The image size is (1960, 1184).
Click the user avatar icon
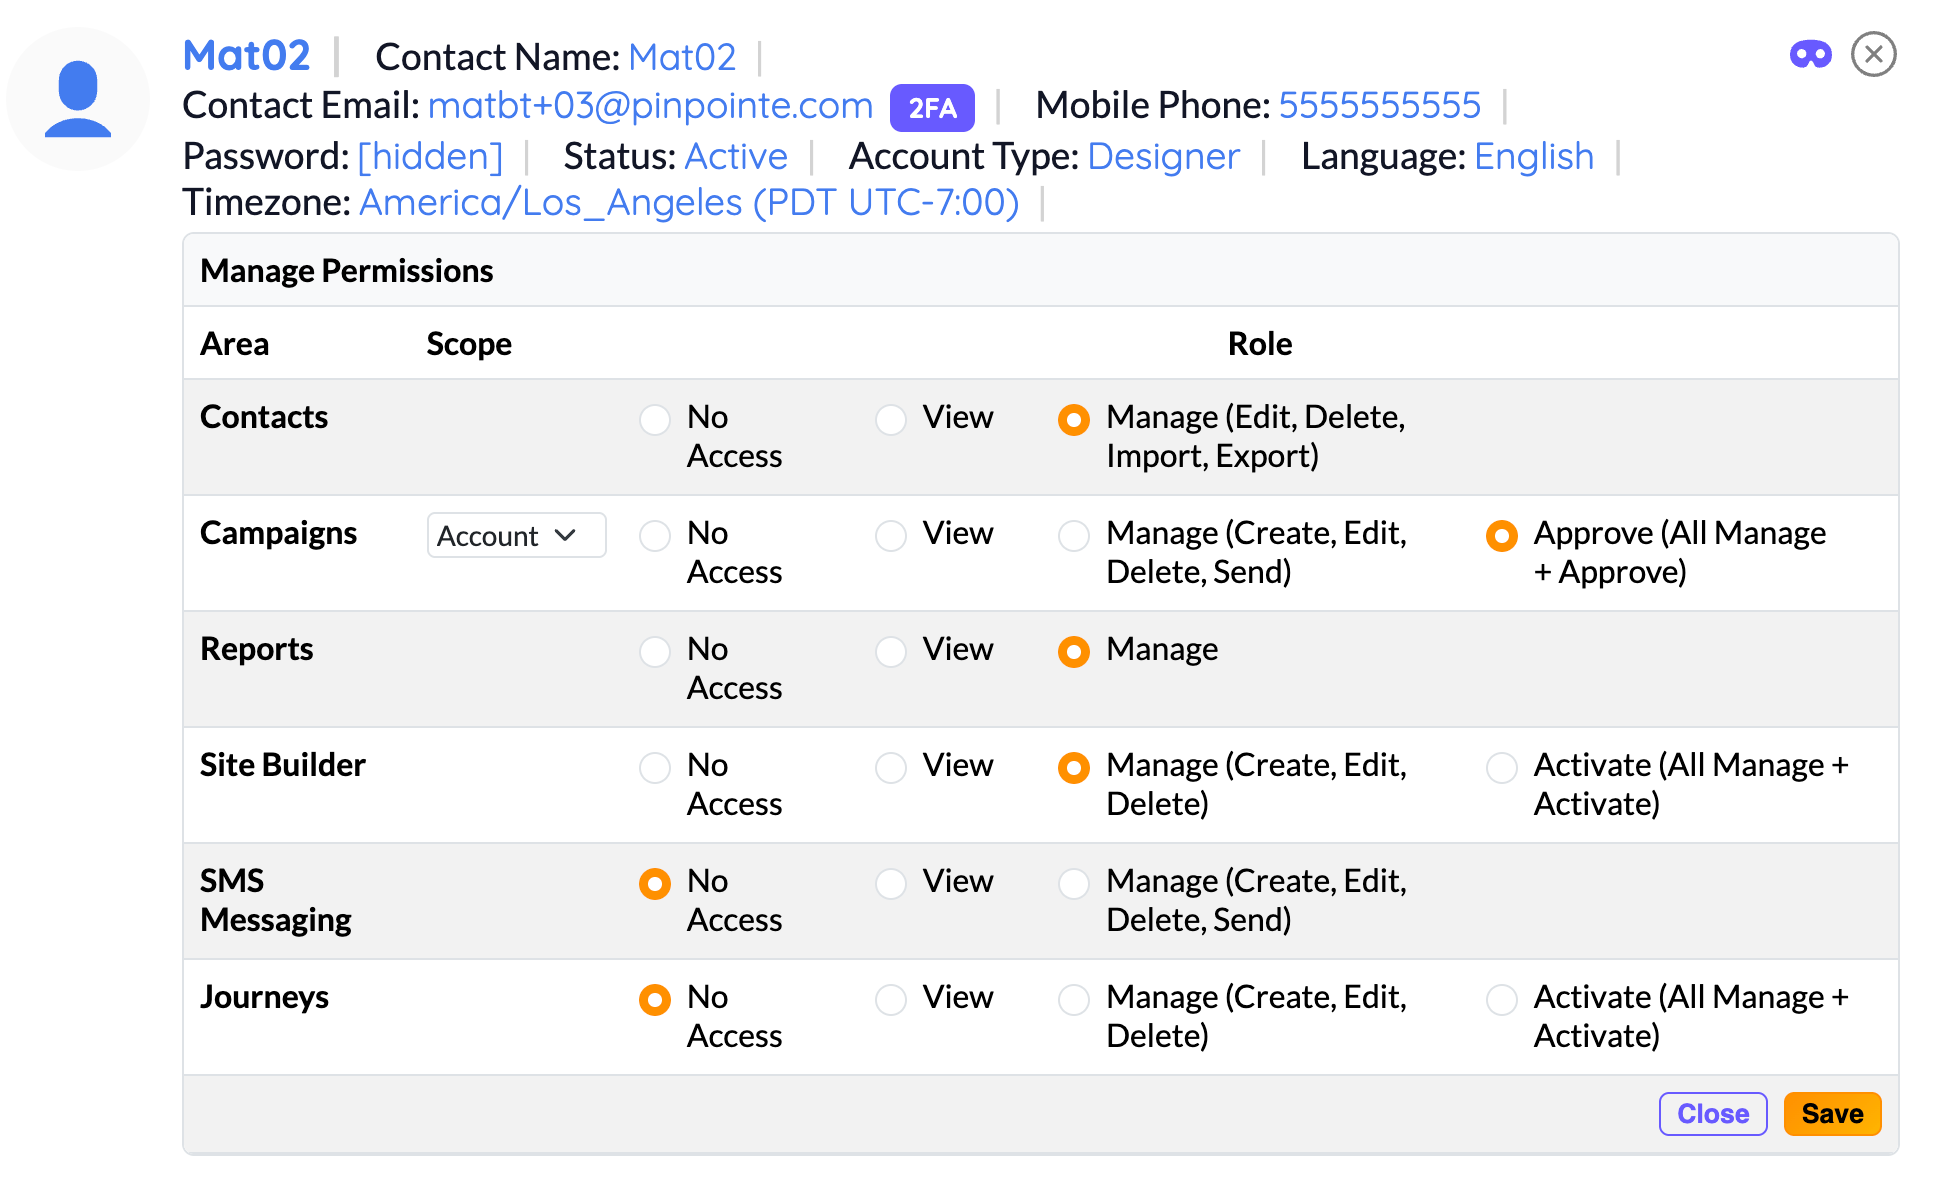tap(78, 99)
